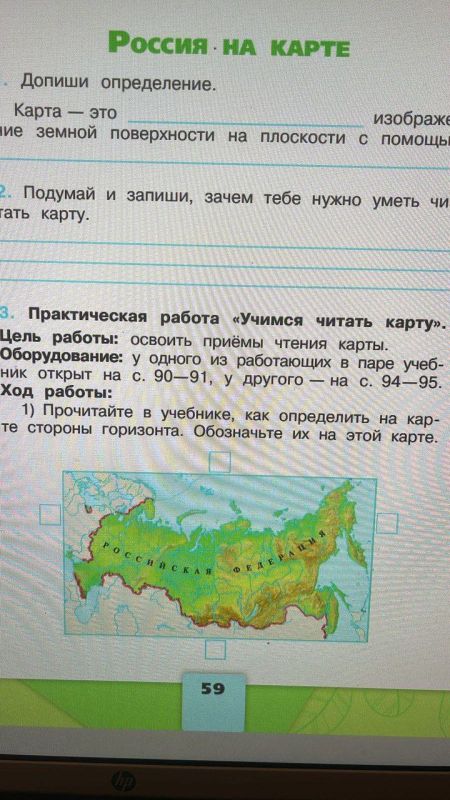The height and width of the screenshot is (800, 450).
Task: Click the map of the Russian Federation
Action: [x=219, y=556]
